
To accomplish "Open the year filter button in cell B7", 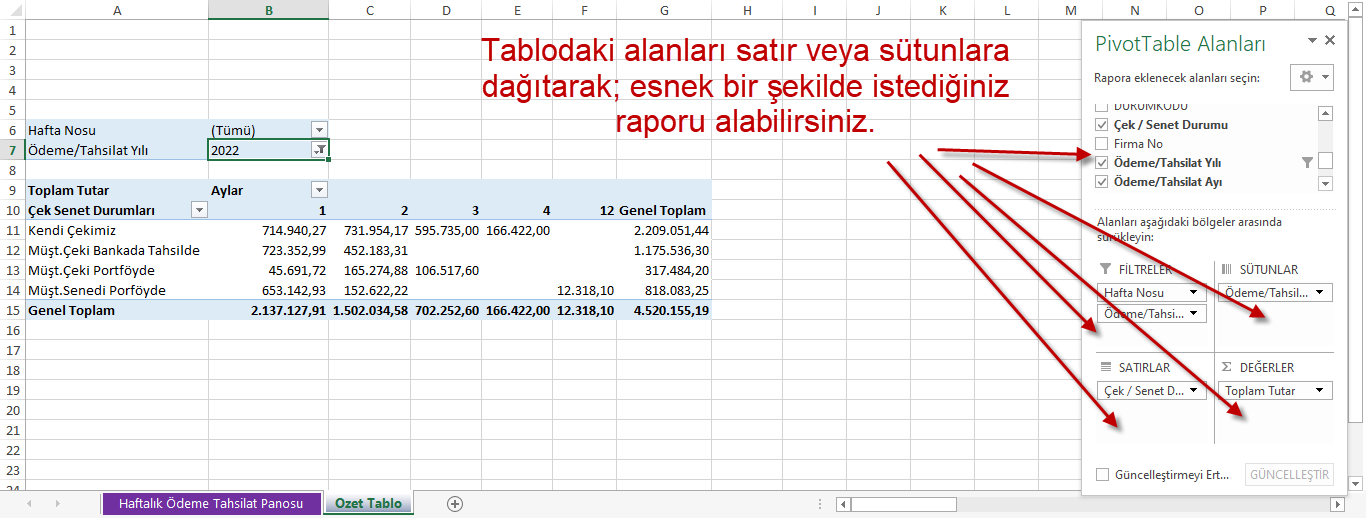I will (319, 149).
